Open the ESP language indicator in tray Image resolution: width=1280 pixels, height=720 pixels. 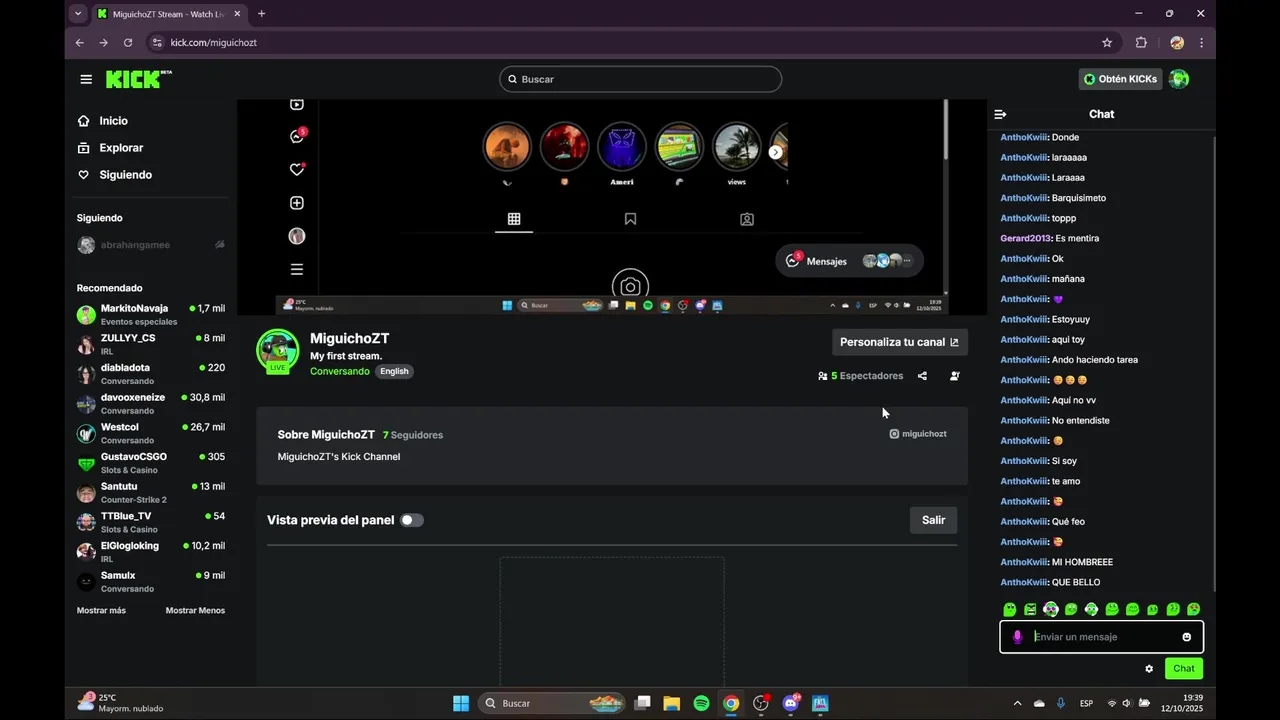(1086, 703)
